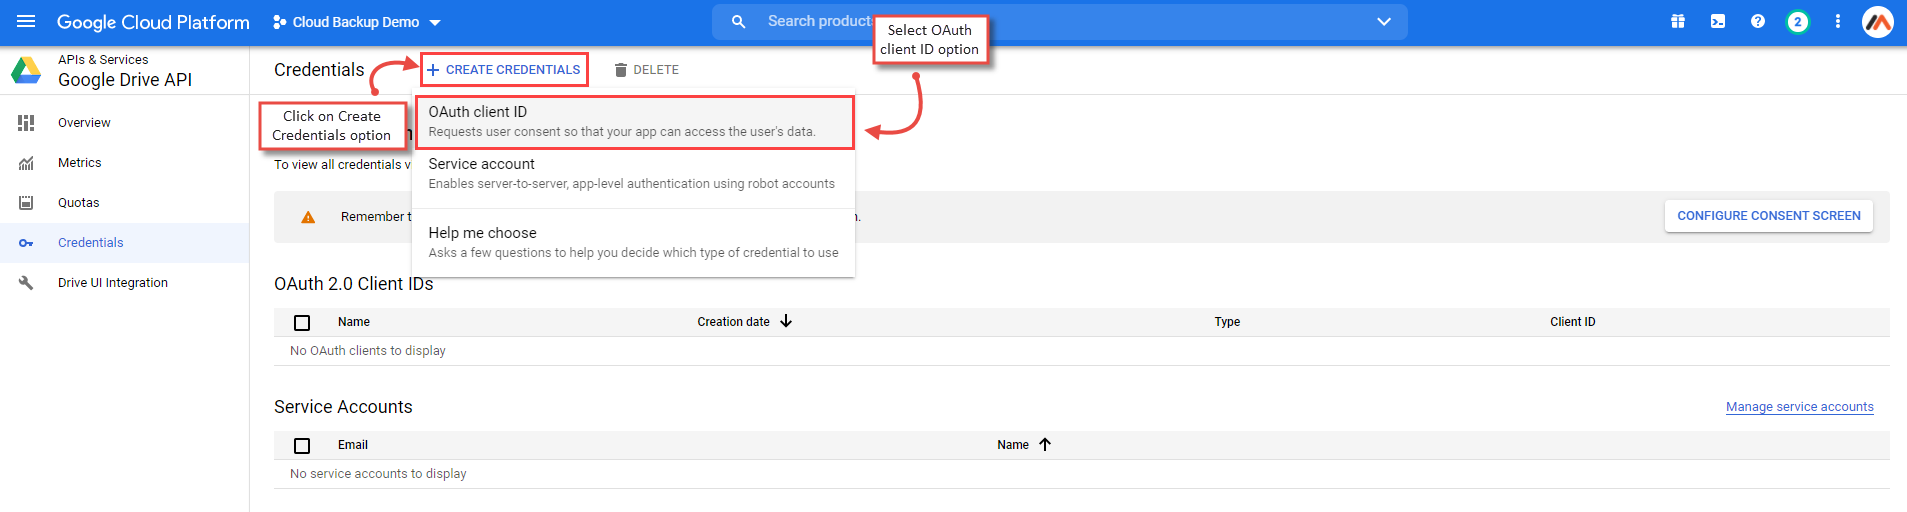Choose Help me choose option
Image resolution: width=1907 pixels, height=512 pixels.
pos(634,243)
